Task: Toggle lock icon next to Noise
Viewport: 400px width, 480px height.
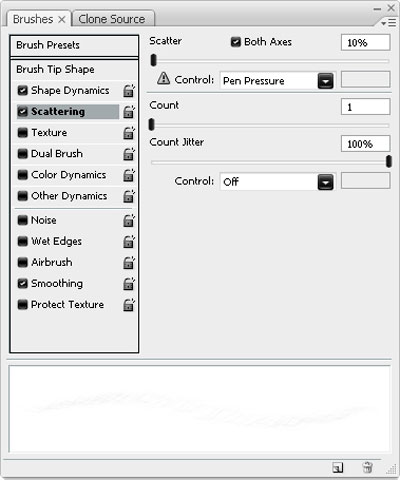Action: click(129, 220)
